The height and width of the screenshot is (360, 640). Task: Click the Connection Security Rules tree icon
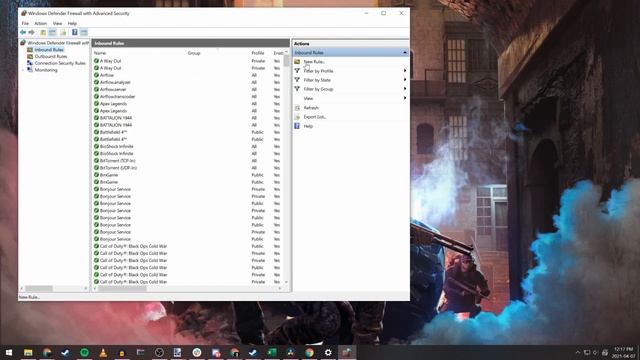tap(30, 63)
